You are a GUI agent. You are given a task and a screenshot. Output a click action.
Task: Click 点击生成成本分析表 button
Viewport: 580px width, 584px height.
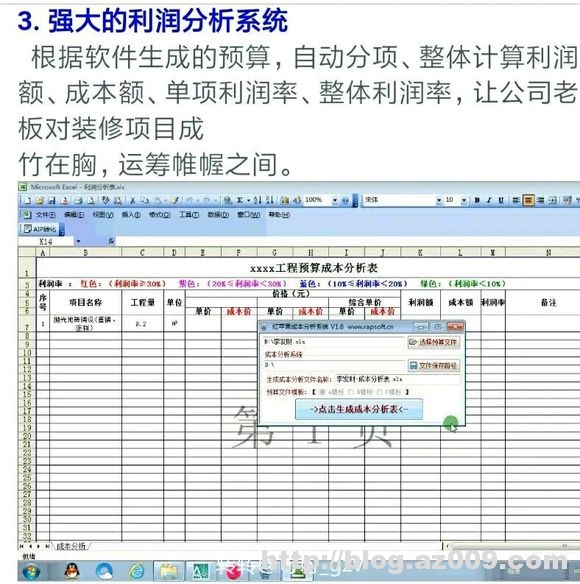click(x=359, y=409)
